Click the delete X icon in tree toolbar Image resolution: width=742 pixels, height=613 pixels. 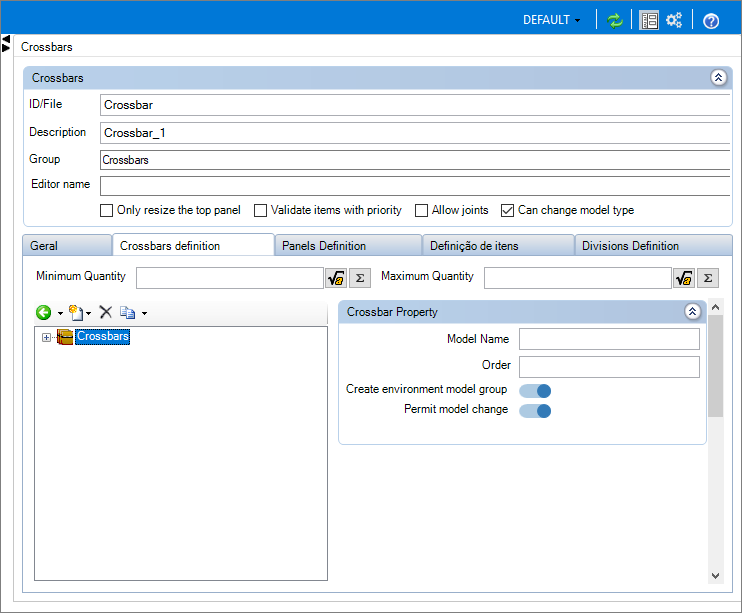106,312
